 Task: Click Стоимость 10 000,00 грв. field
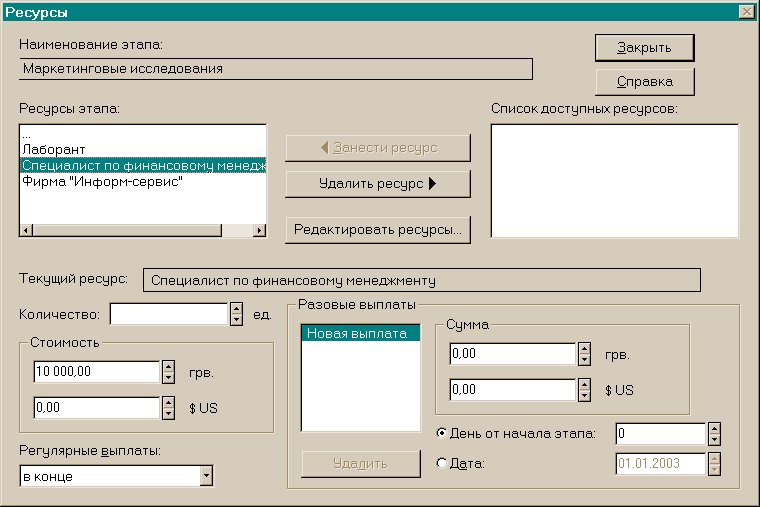click(x=96, y=372)
